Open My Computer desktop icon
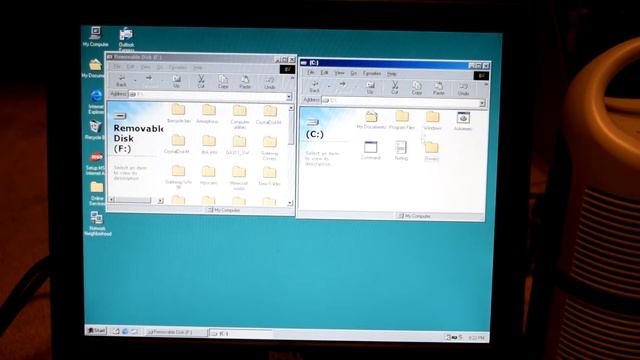The width and height of the screenshot is (640, 360). point(96,36)
